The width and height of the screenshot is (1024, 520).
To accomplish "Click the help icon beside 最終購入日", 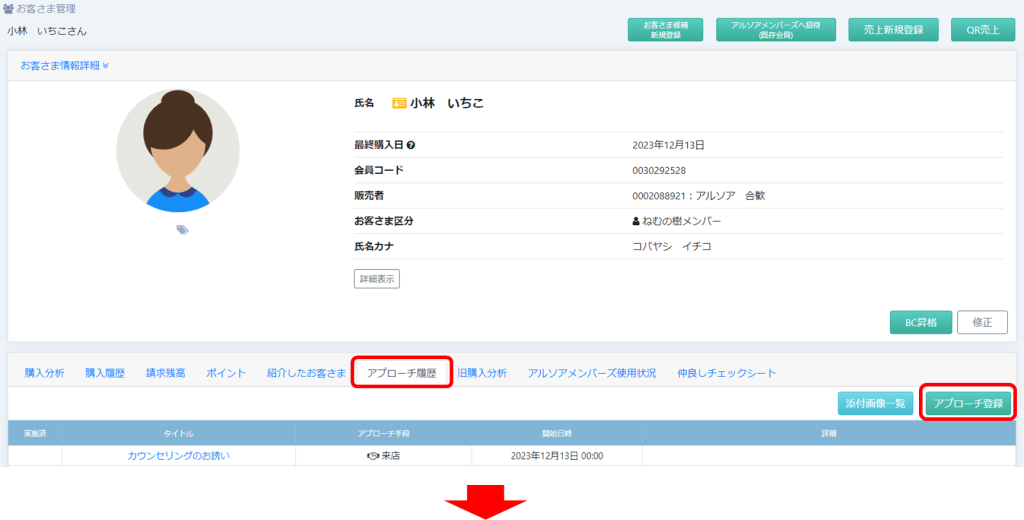I will click(x=411, y=145).
